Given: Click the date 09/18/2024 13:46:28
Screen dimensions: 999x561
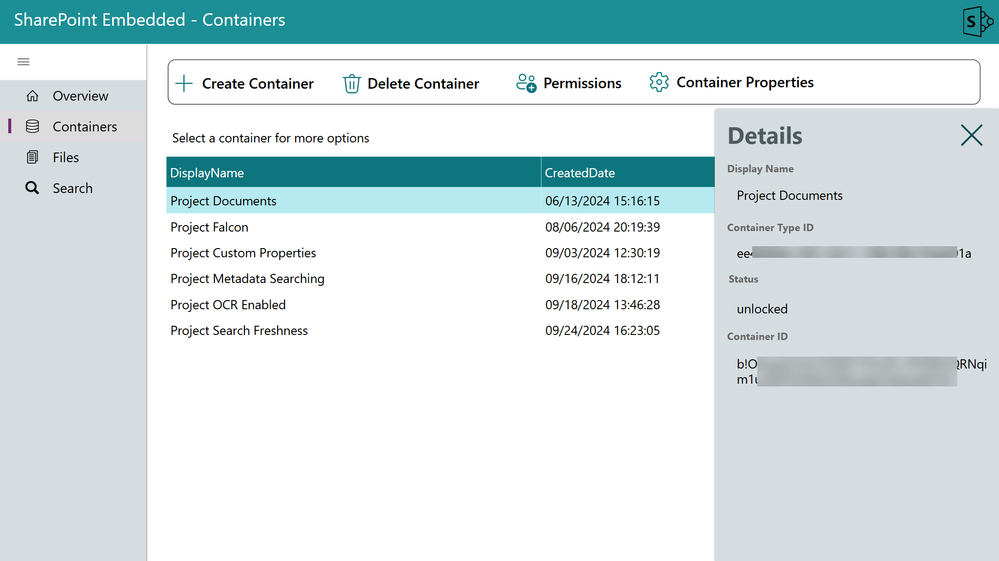Looking at the screenshot, I should tap(602, 305).
